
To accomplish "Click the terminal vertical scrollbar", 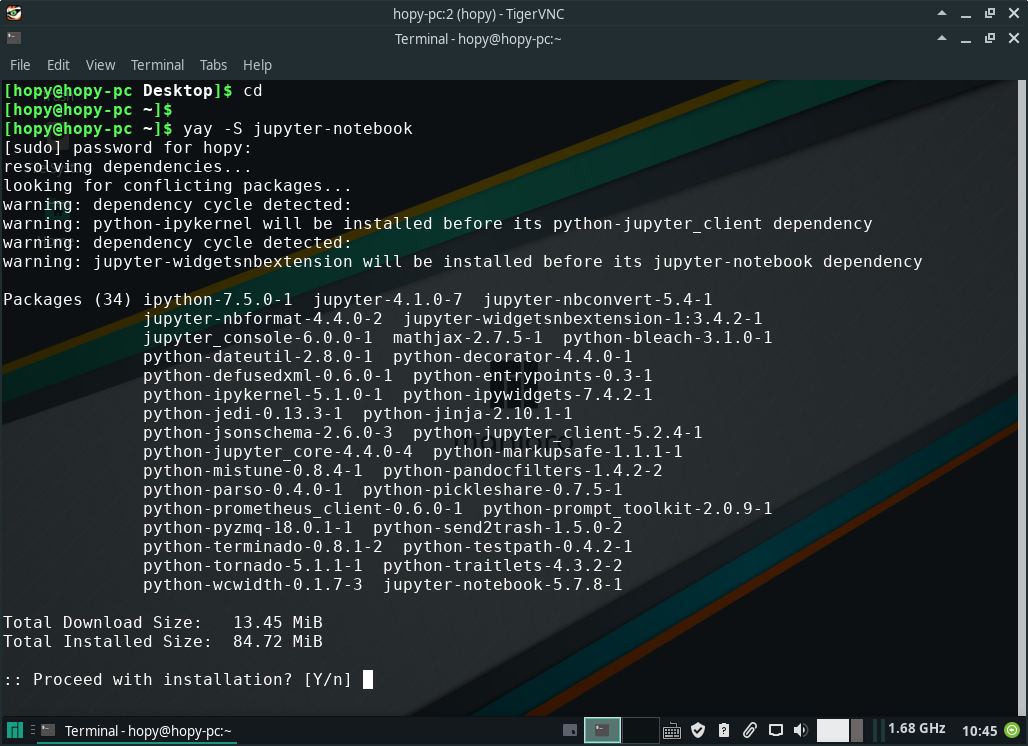I will [1021, 397].
